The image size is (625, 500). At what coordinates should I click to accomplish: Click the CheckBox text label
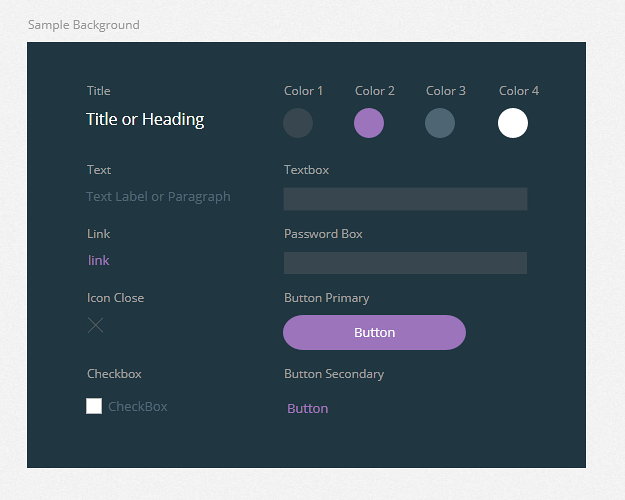click(138, 406)
